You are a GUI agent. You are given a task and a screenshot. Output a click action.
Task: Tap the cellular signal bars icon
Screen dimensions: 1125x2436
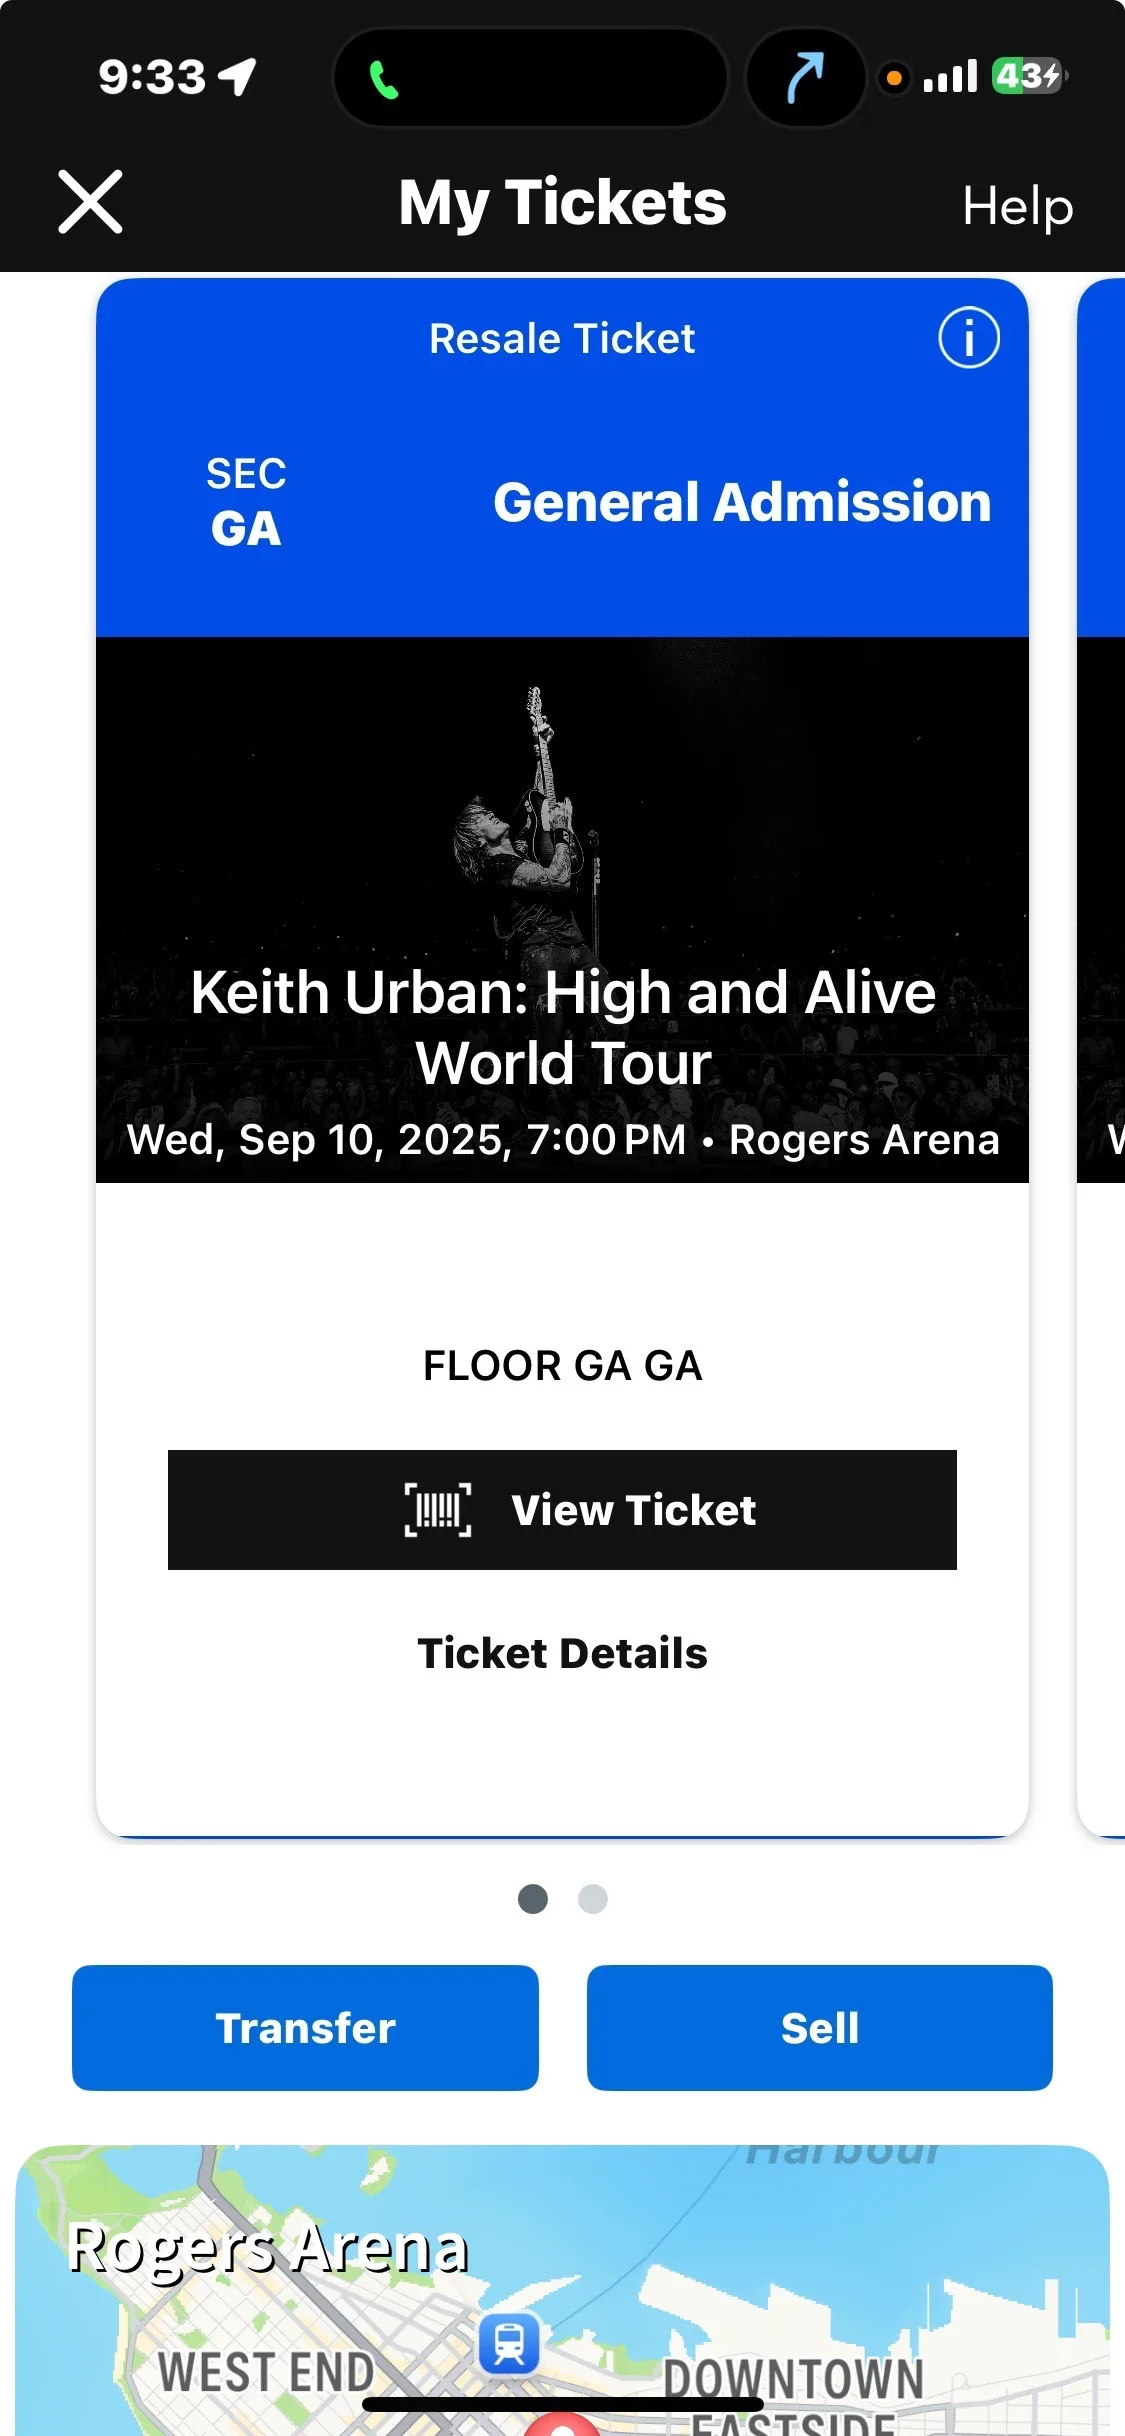(x=950, y=77)
